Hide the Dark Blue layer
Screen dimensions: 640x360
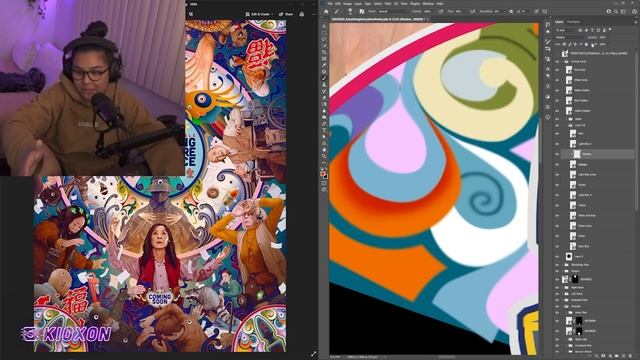click(x=557, y=246)
